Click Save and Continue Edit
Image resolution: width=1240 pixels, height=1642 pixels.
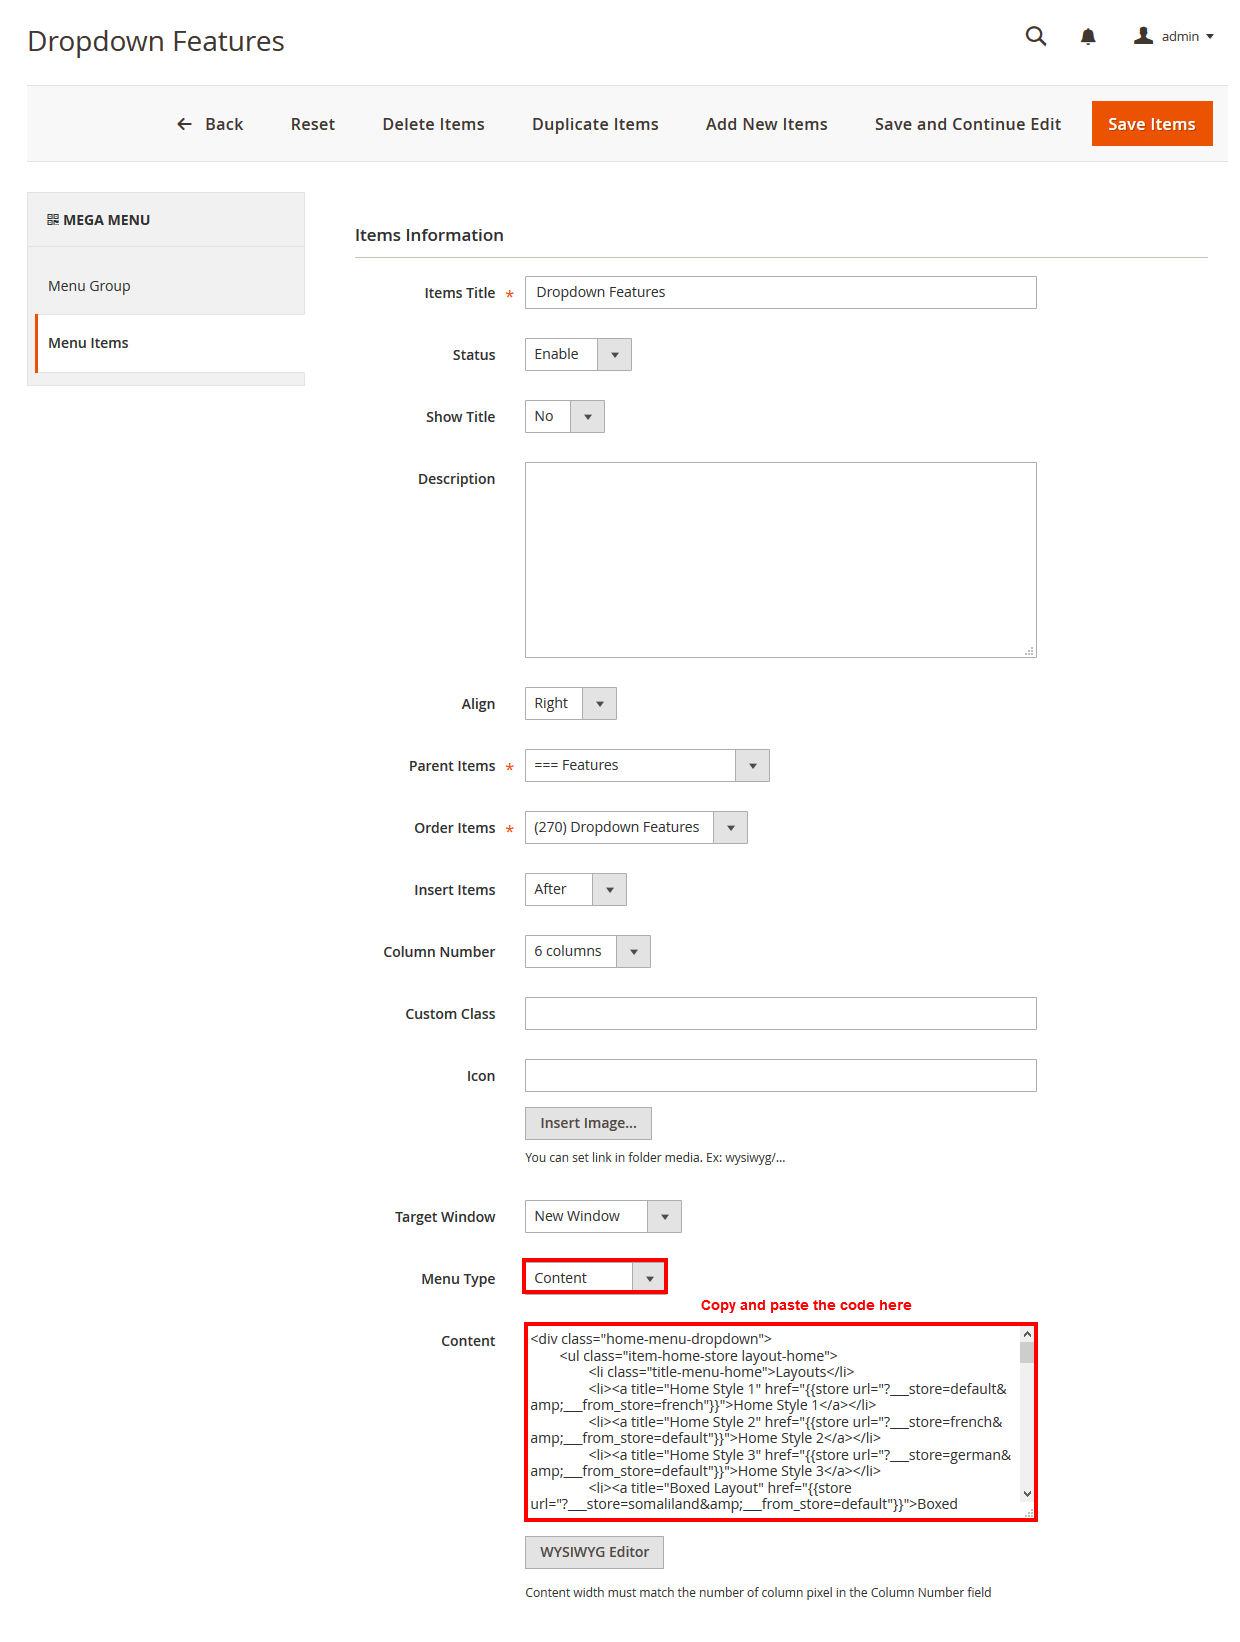coord(968,124)
